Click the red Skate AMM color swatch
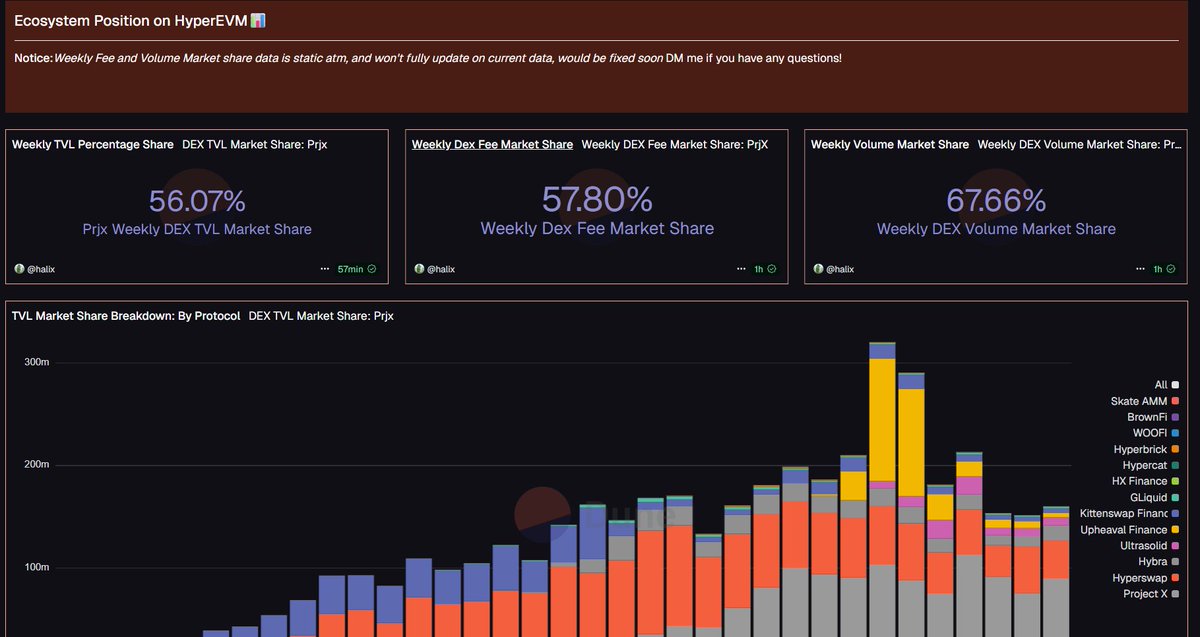Screen dimensions: 1200x637 (1174, 401)
